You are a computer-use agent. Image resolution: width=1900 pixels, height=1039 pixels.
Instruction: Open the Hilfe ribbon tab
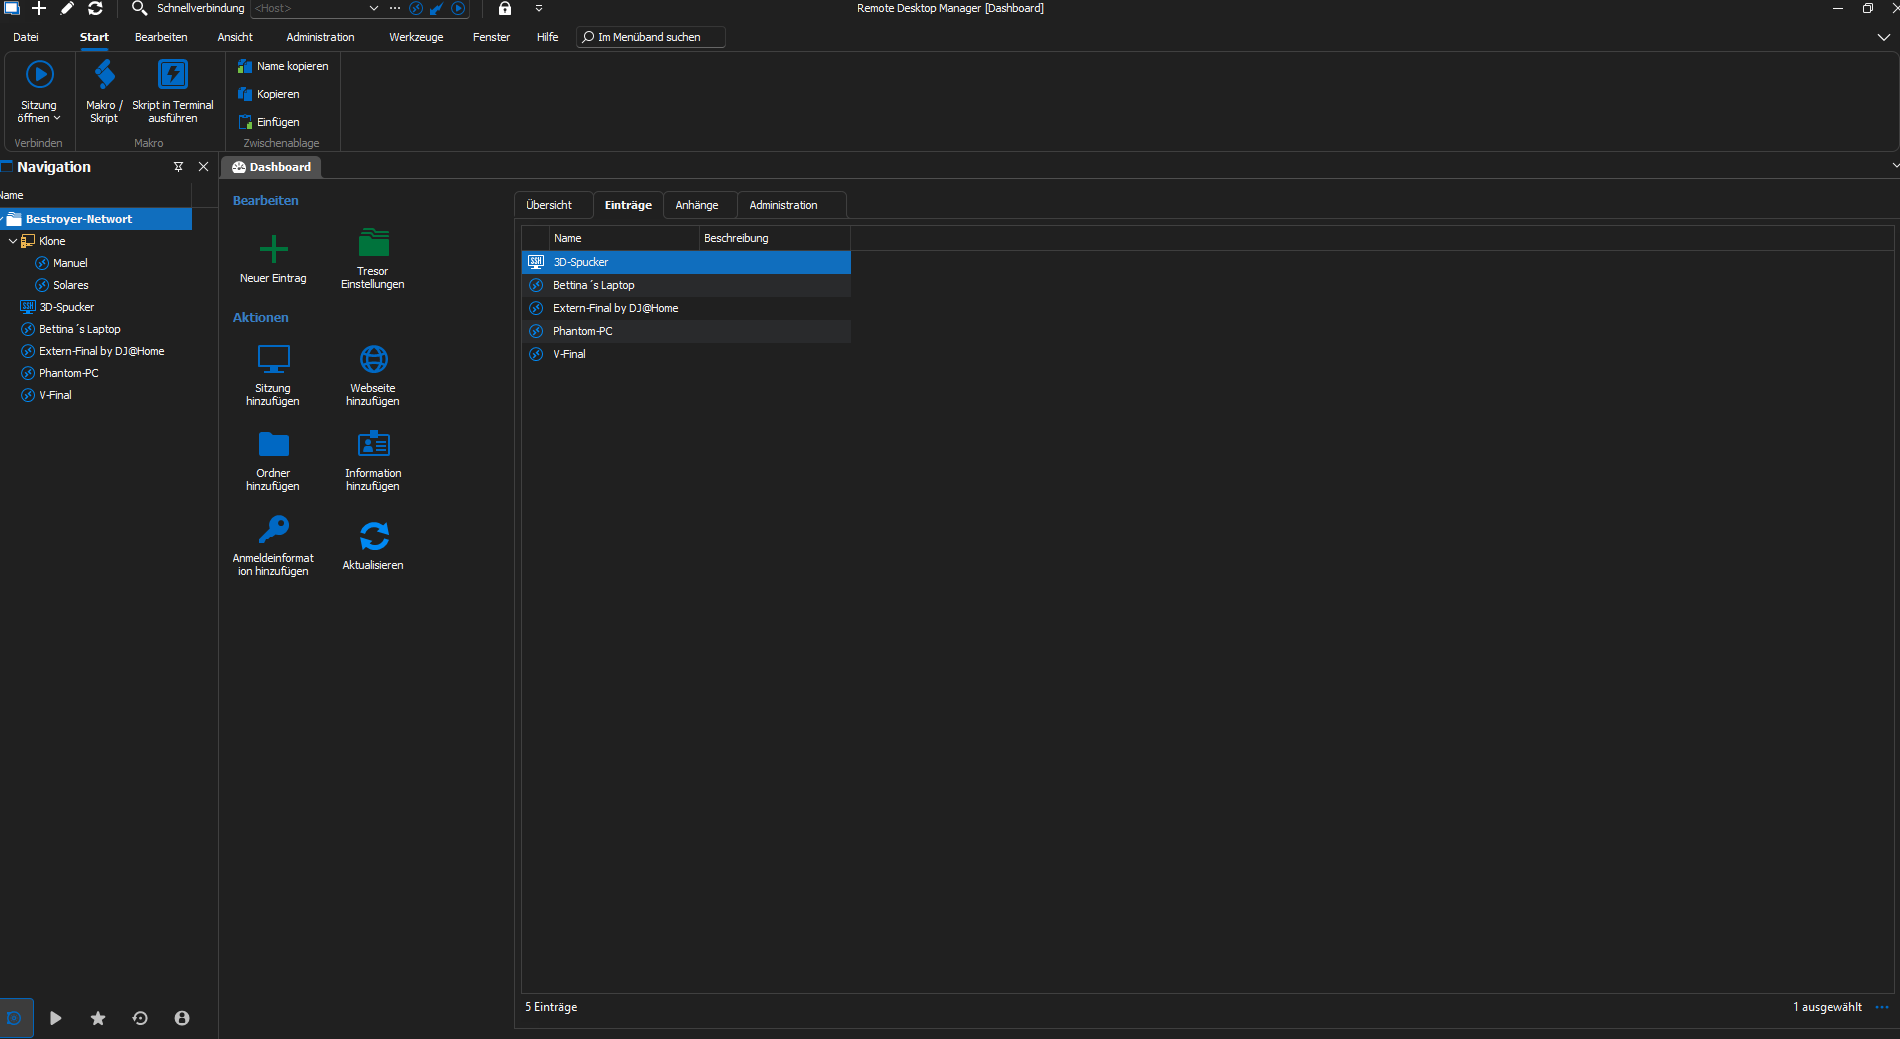(547, 37)
